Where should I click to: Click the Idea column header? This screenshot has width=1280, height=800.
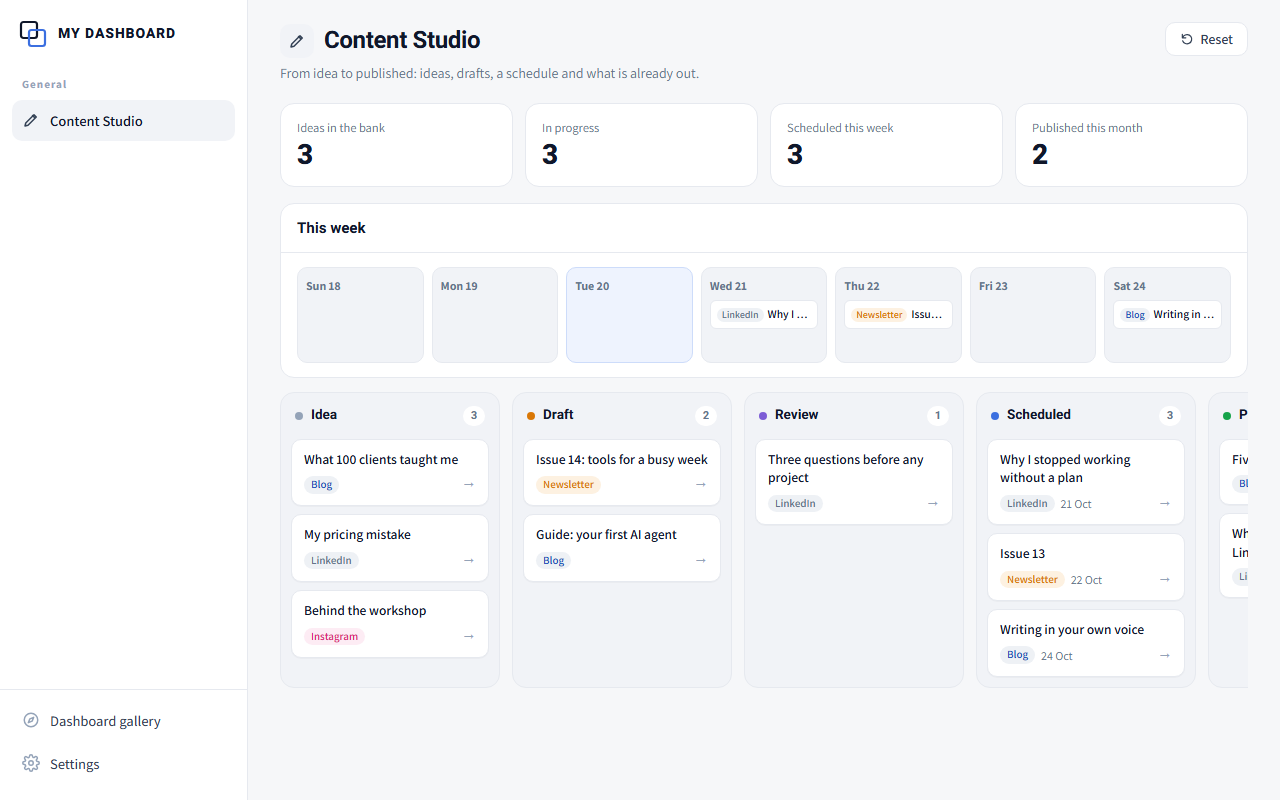click(390, 415)
